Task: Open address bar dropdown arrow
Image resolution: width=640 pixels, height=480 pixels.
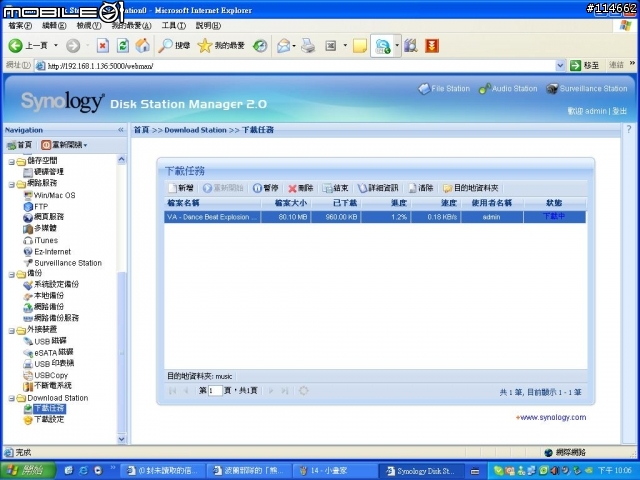Action: (560, 65)
